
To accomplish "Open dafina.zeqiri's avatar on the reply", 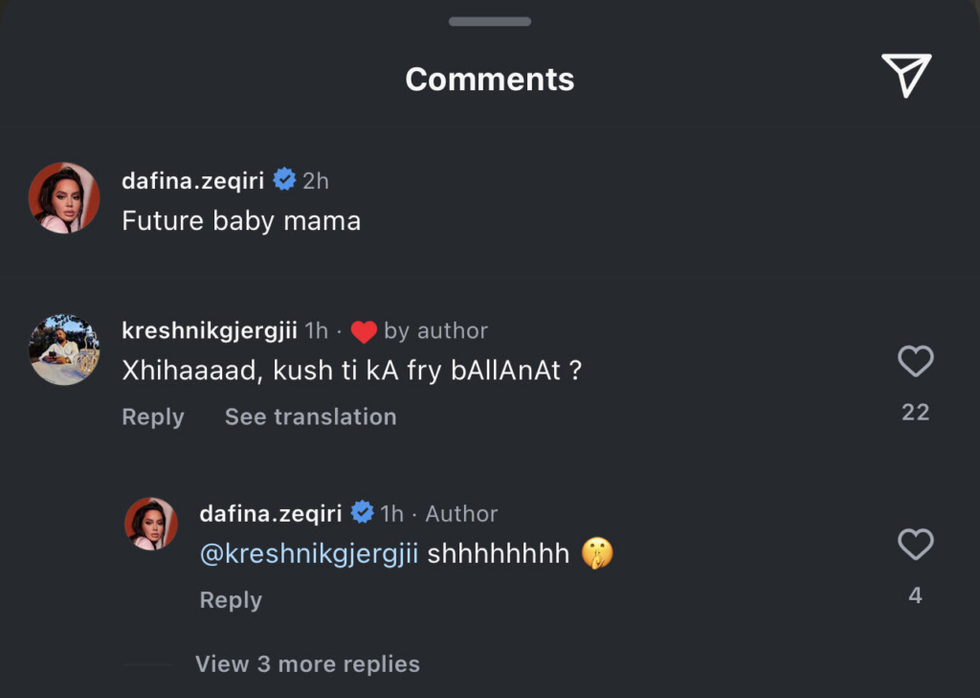I will pyautogui.click(x=151, y=524).
